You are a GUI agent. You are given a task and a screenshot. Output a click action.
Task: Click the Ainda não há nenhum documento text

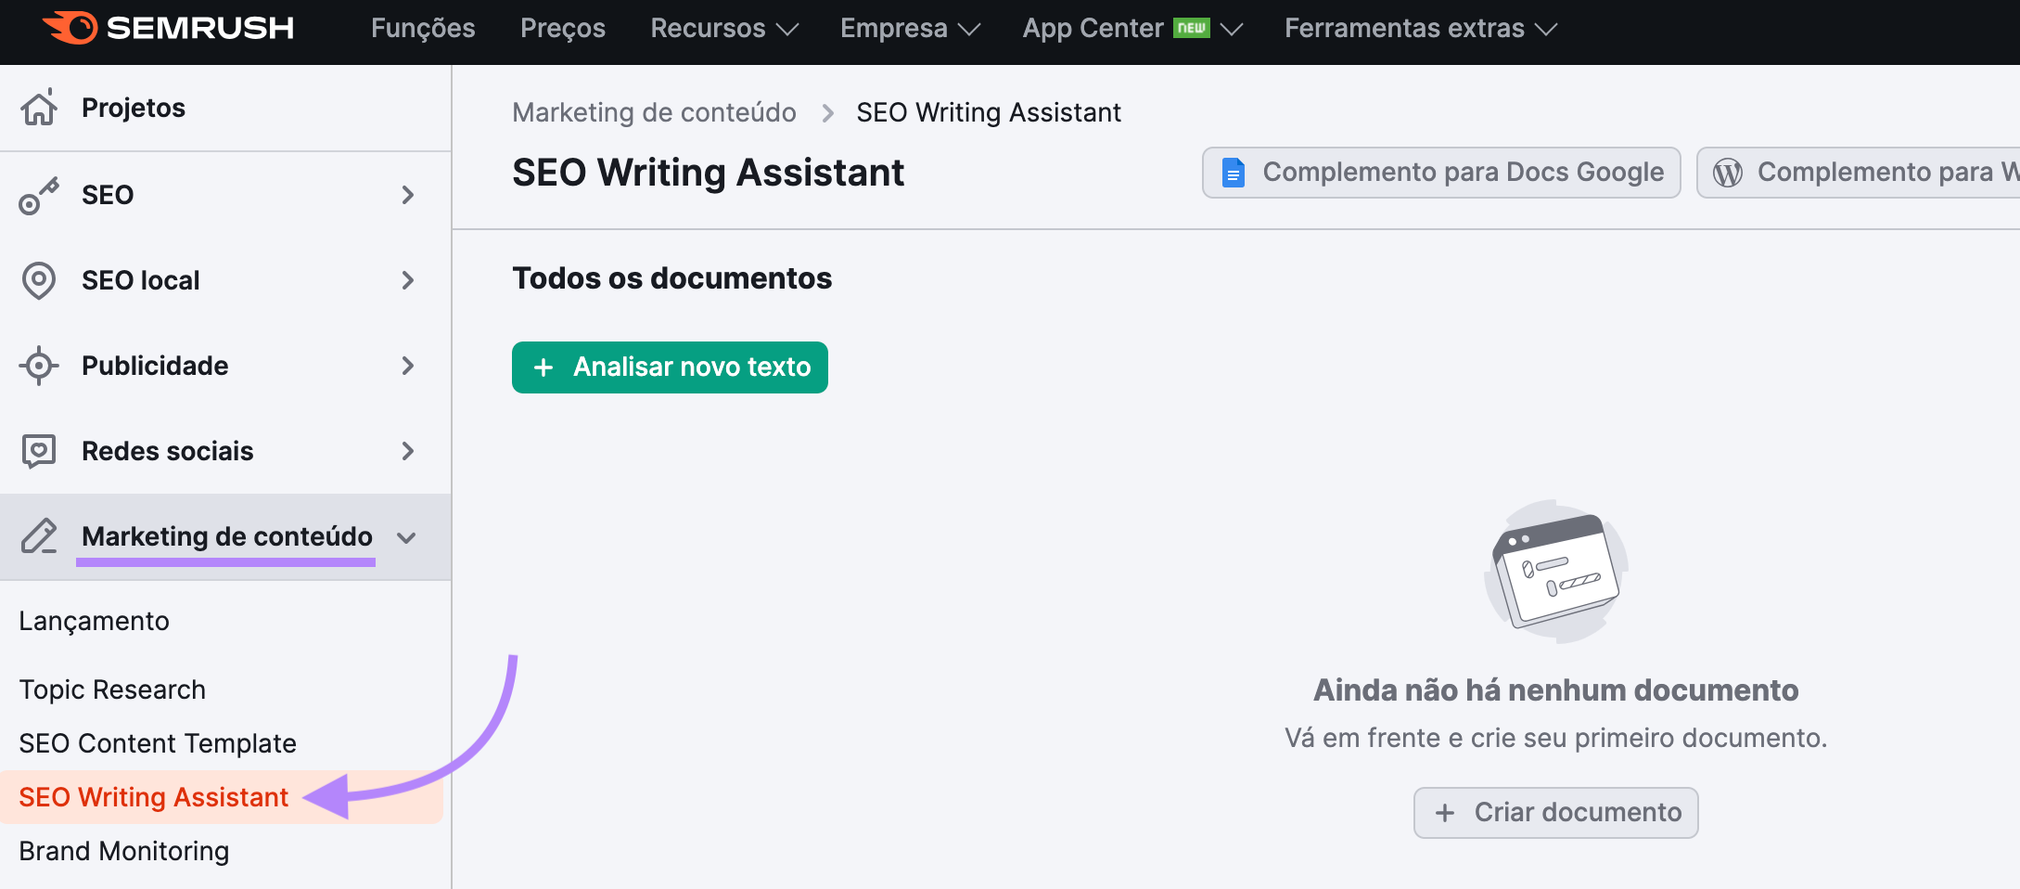coord(1556,690)
